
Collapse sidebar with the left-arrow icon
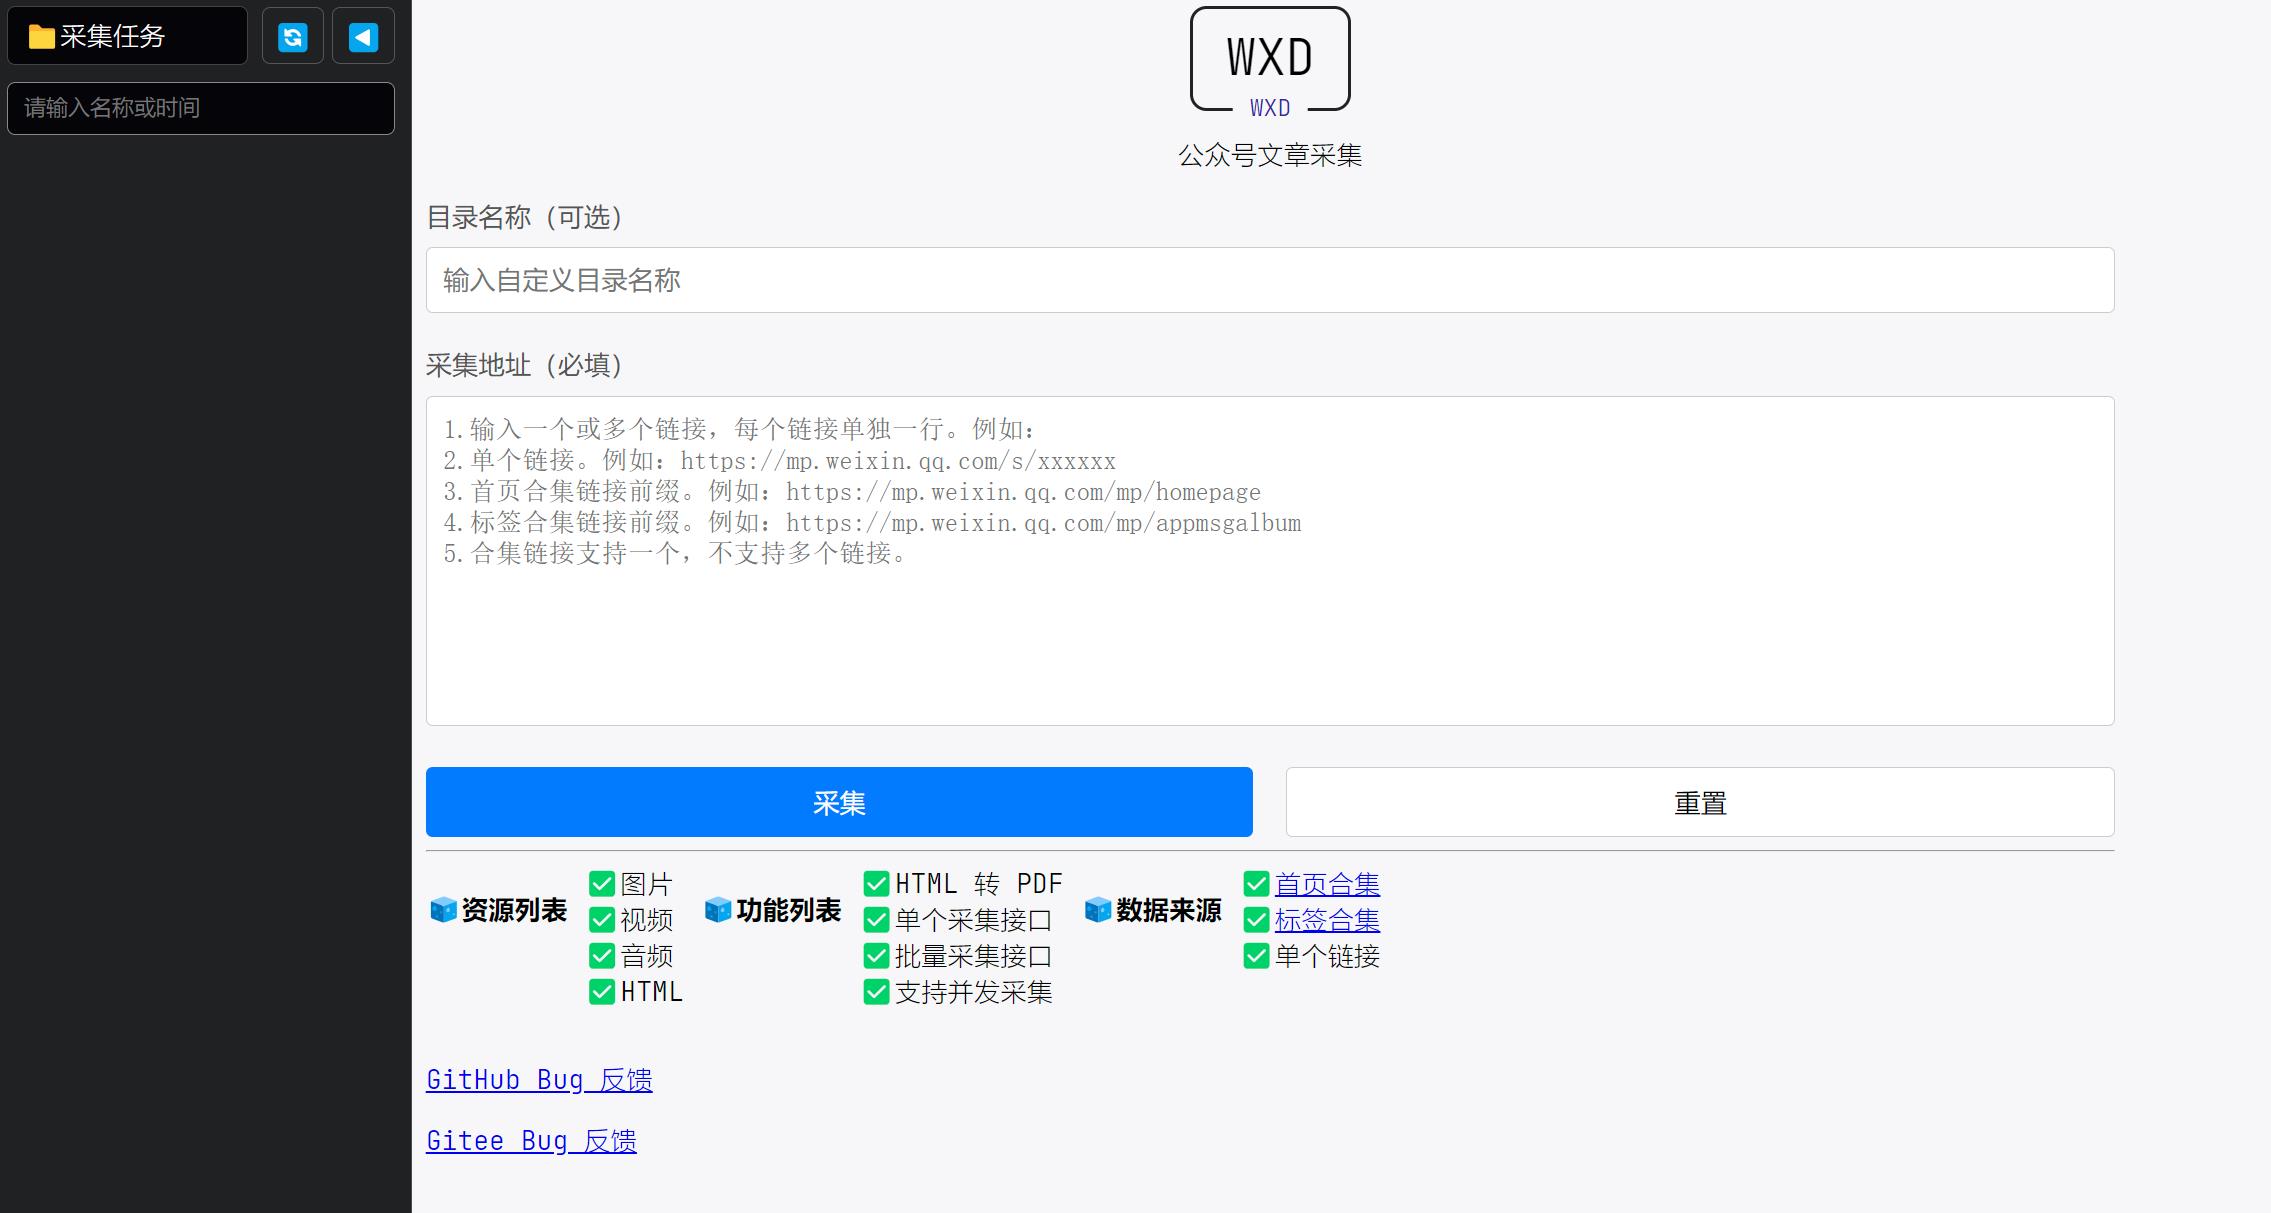click(363, 37)
